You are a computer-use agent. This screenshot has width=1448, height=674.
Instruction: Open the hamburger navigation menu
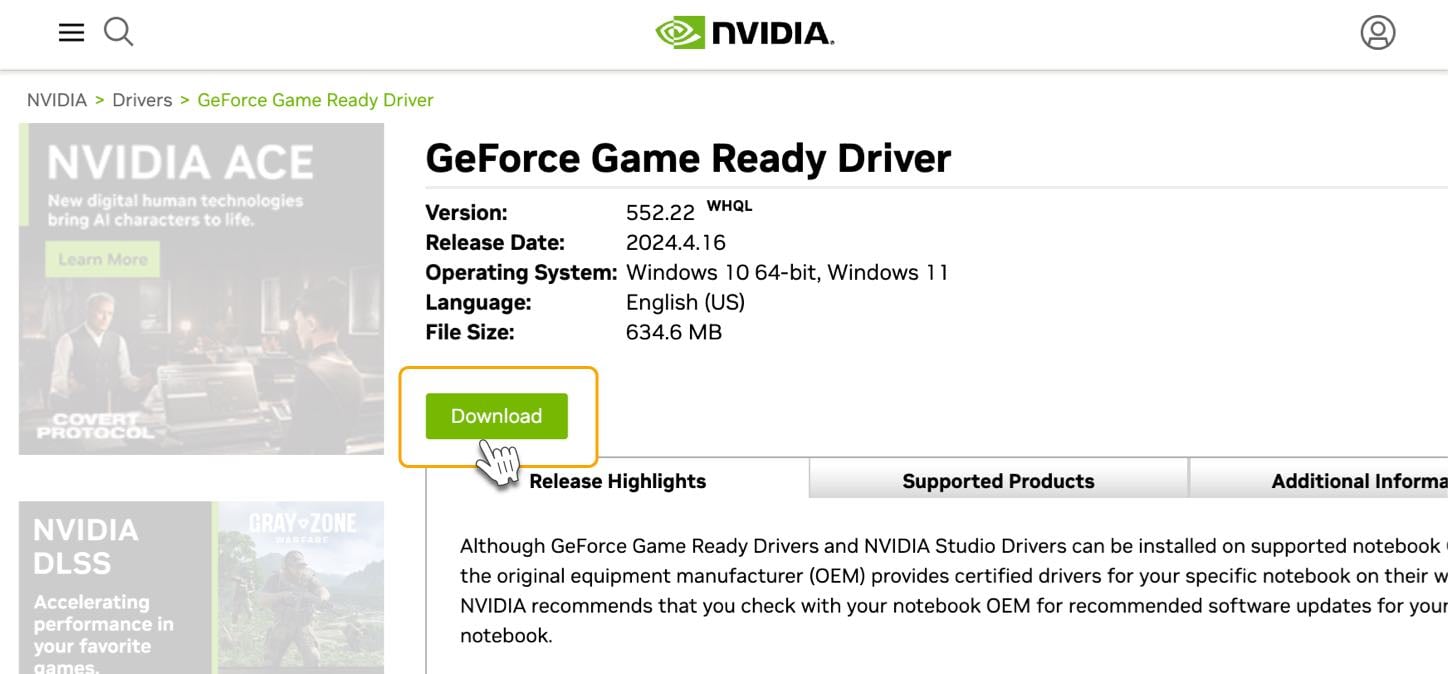coord(71,32)
